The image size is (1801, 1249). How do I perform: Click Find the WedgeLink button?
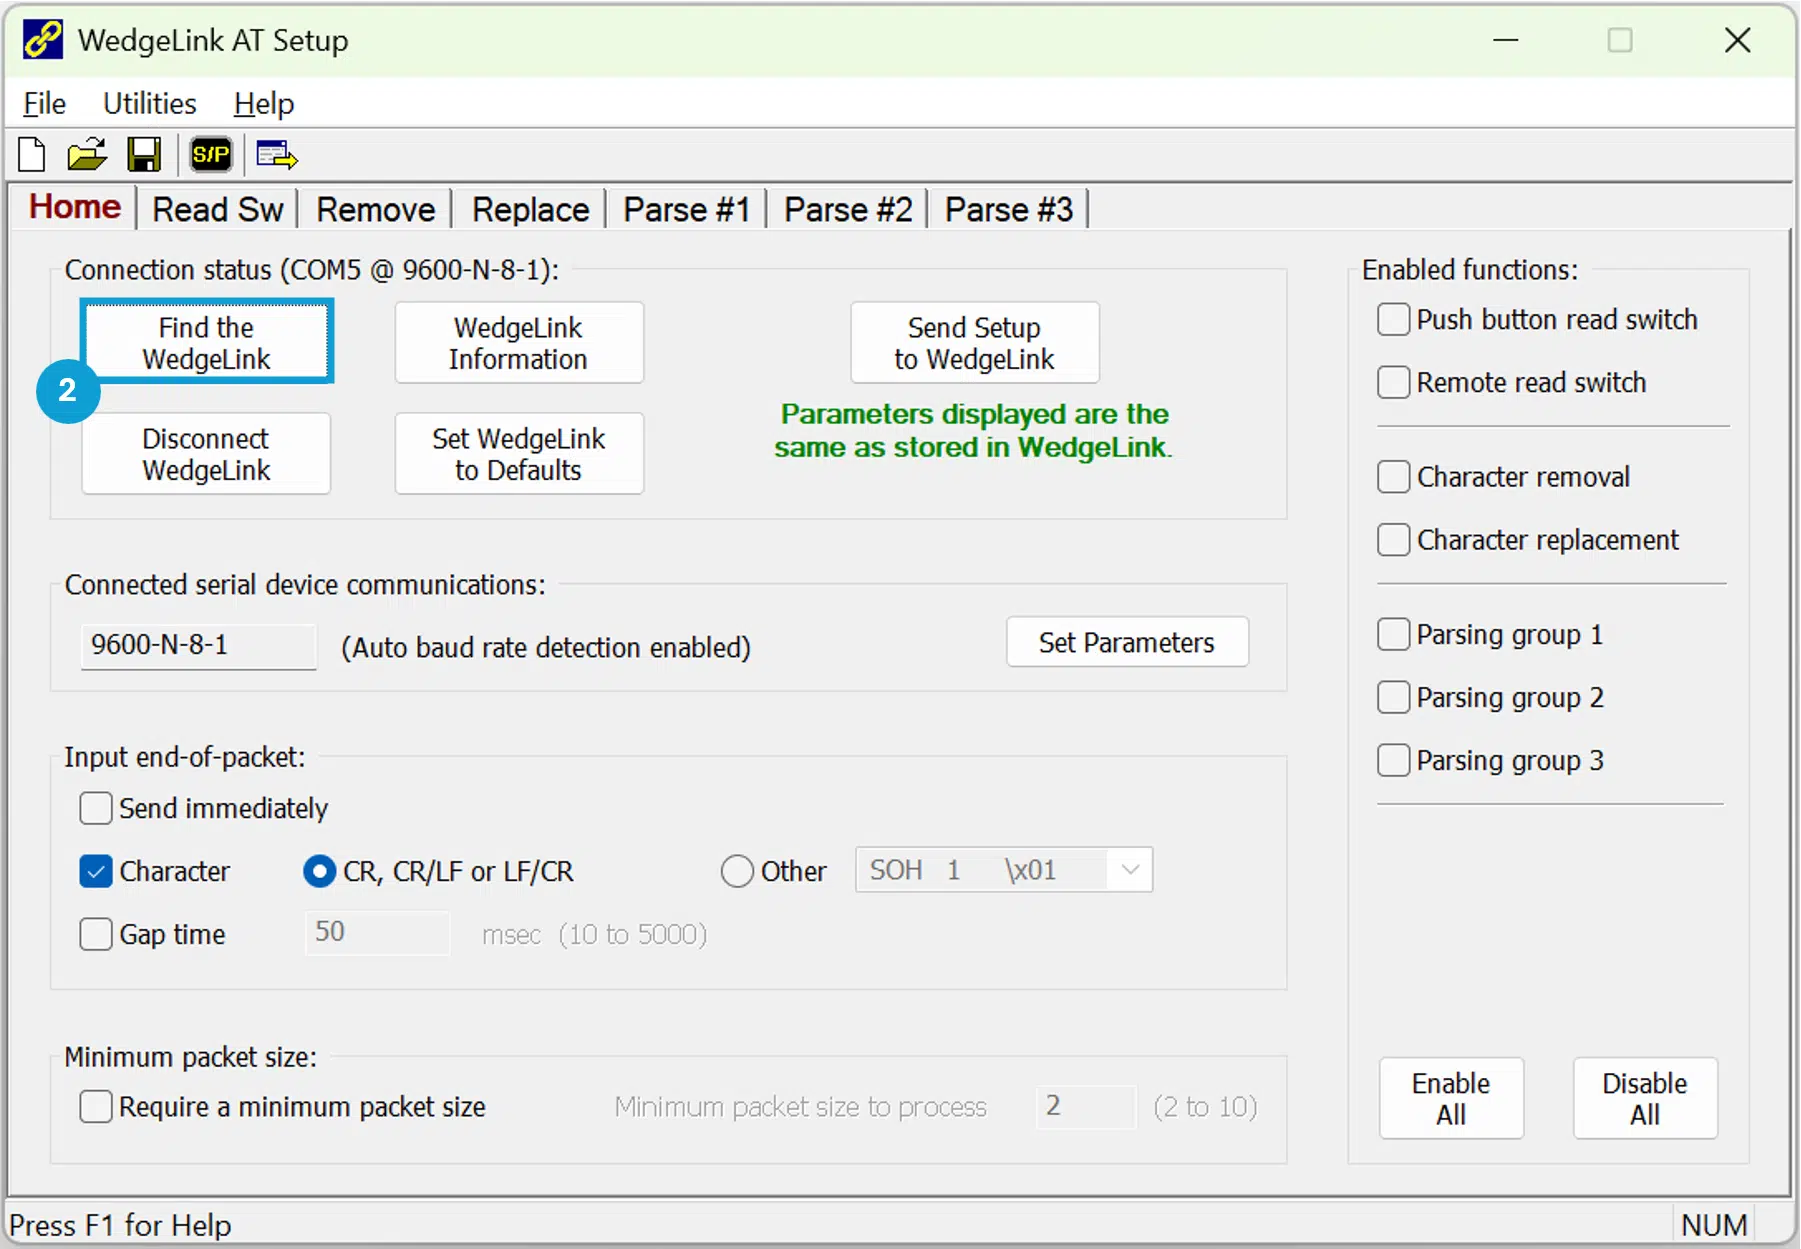(x=207, y=342)
